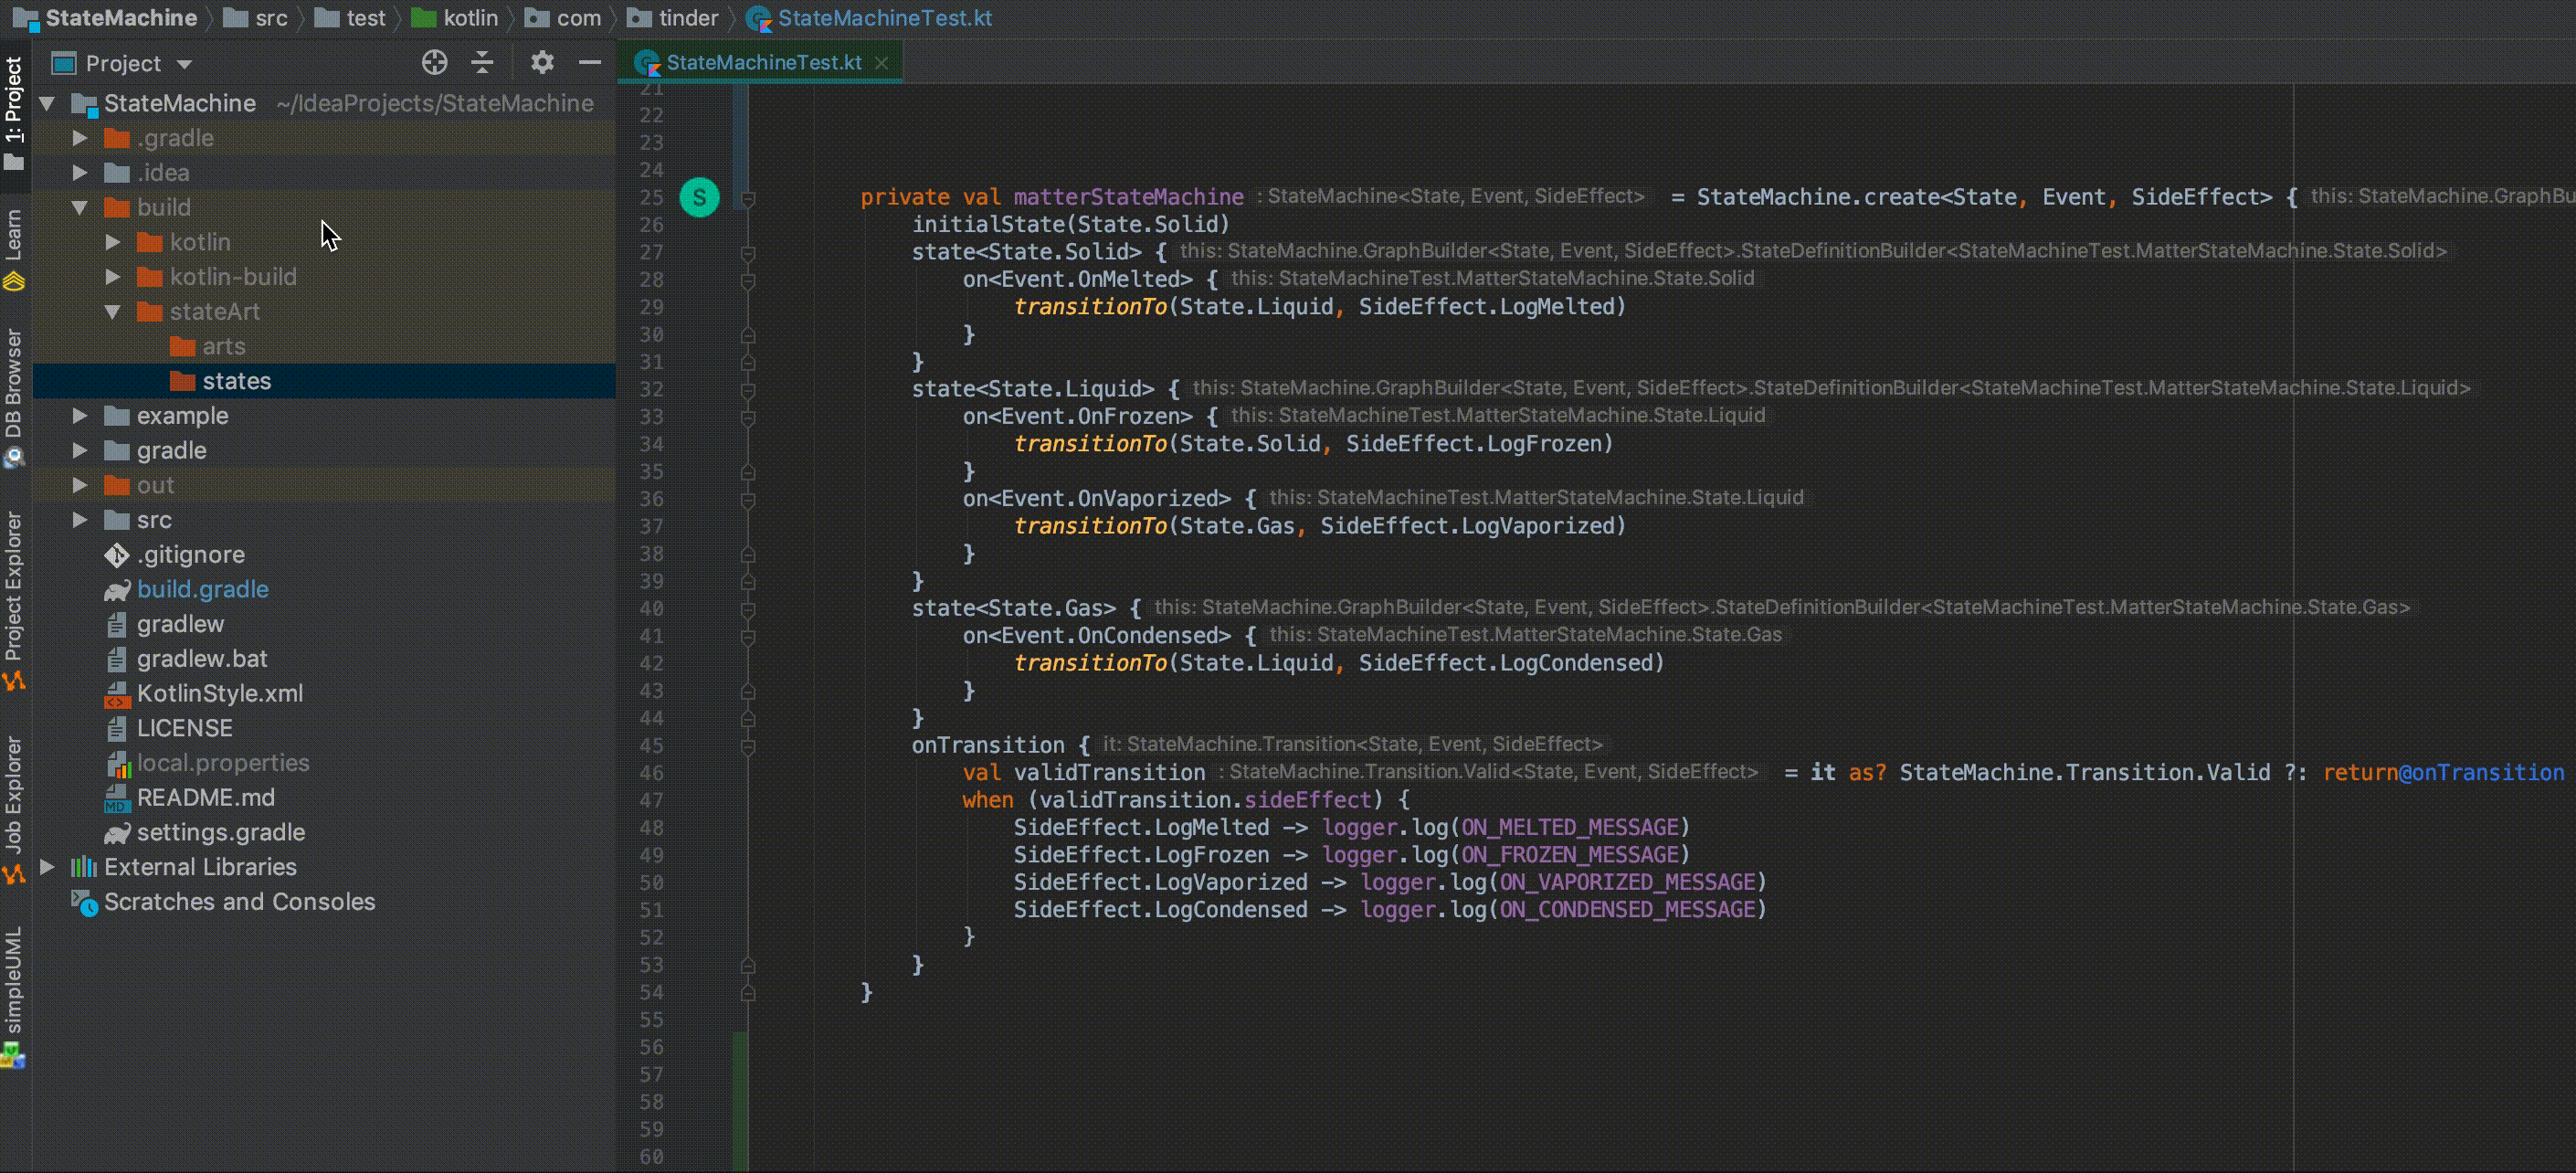This screenshot has width=2576, height=1173.
Task: Click the locate/scroll-from-source target icon
Action: pyautogui.click(x=434, y=63)
